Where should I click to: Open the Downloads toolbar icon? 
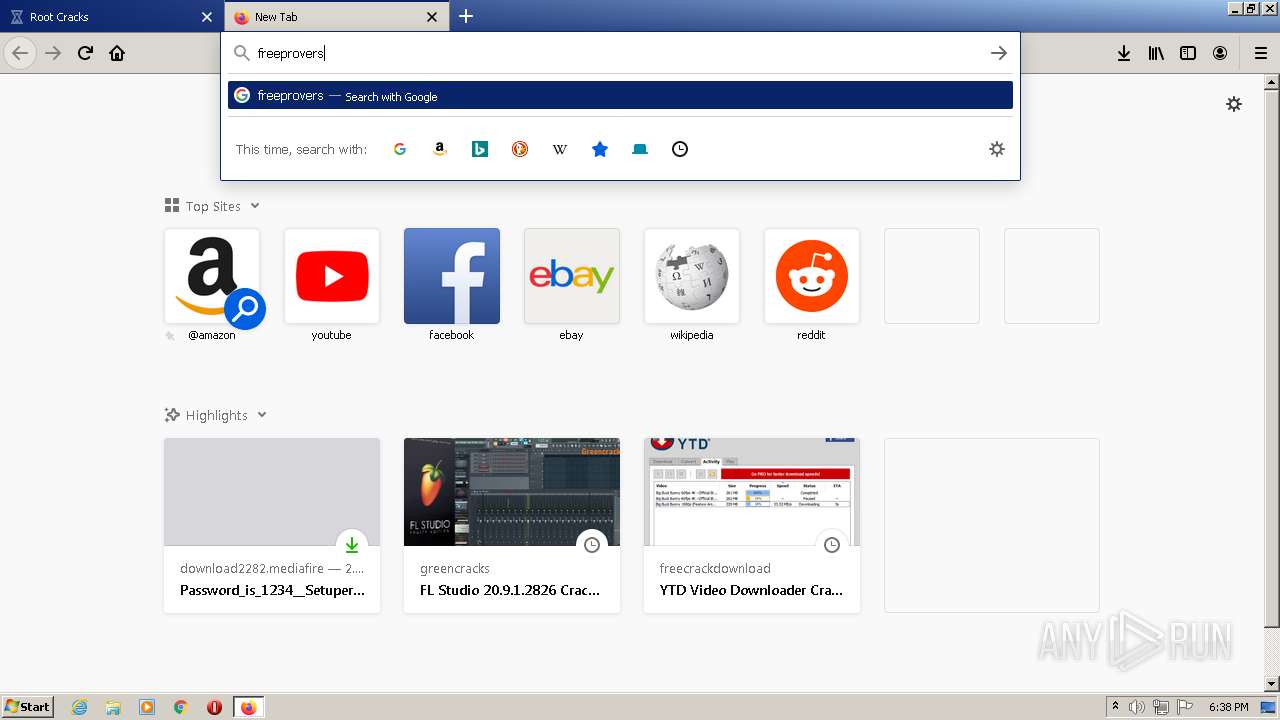tap(1124, 53)
